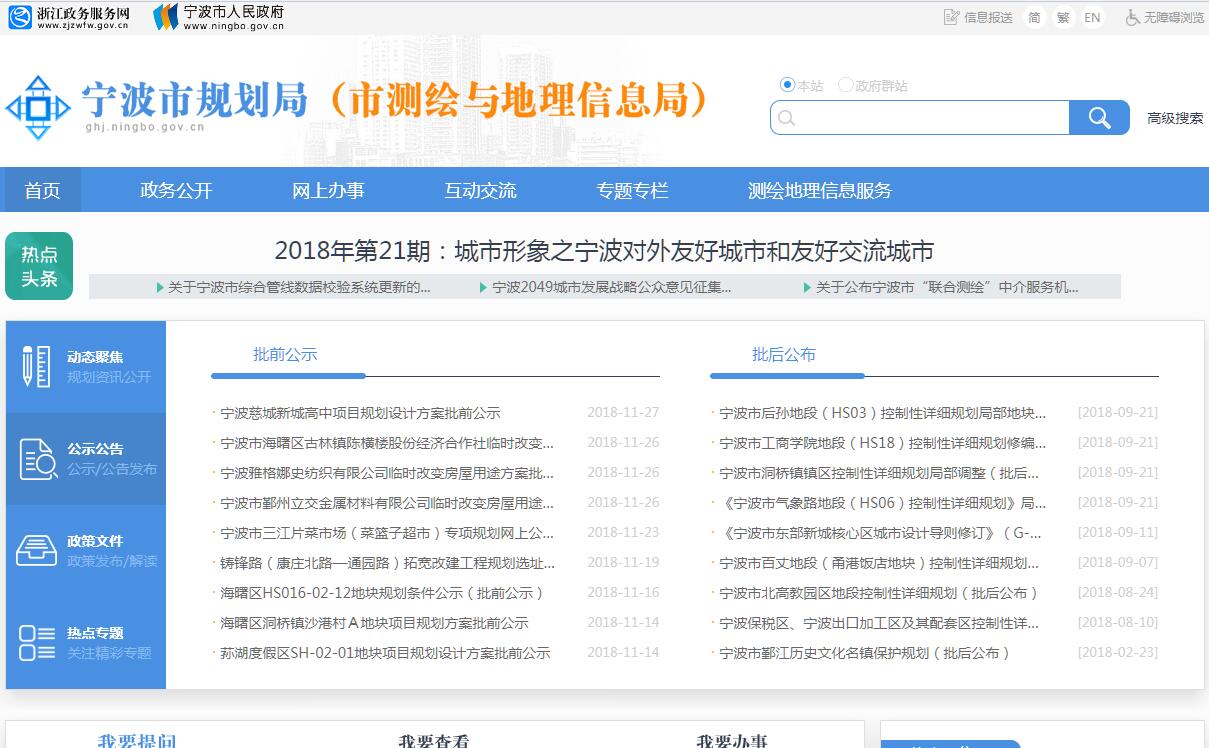Switch to the 批前公示 tab

click(x=285, y=355)
